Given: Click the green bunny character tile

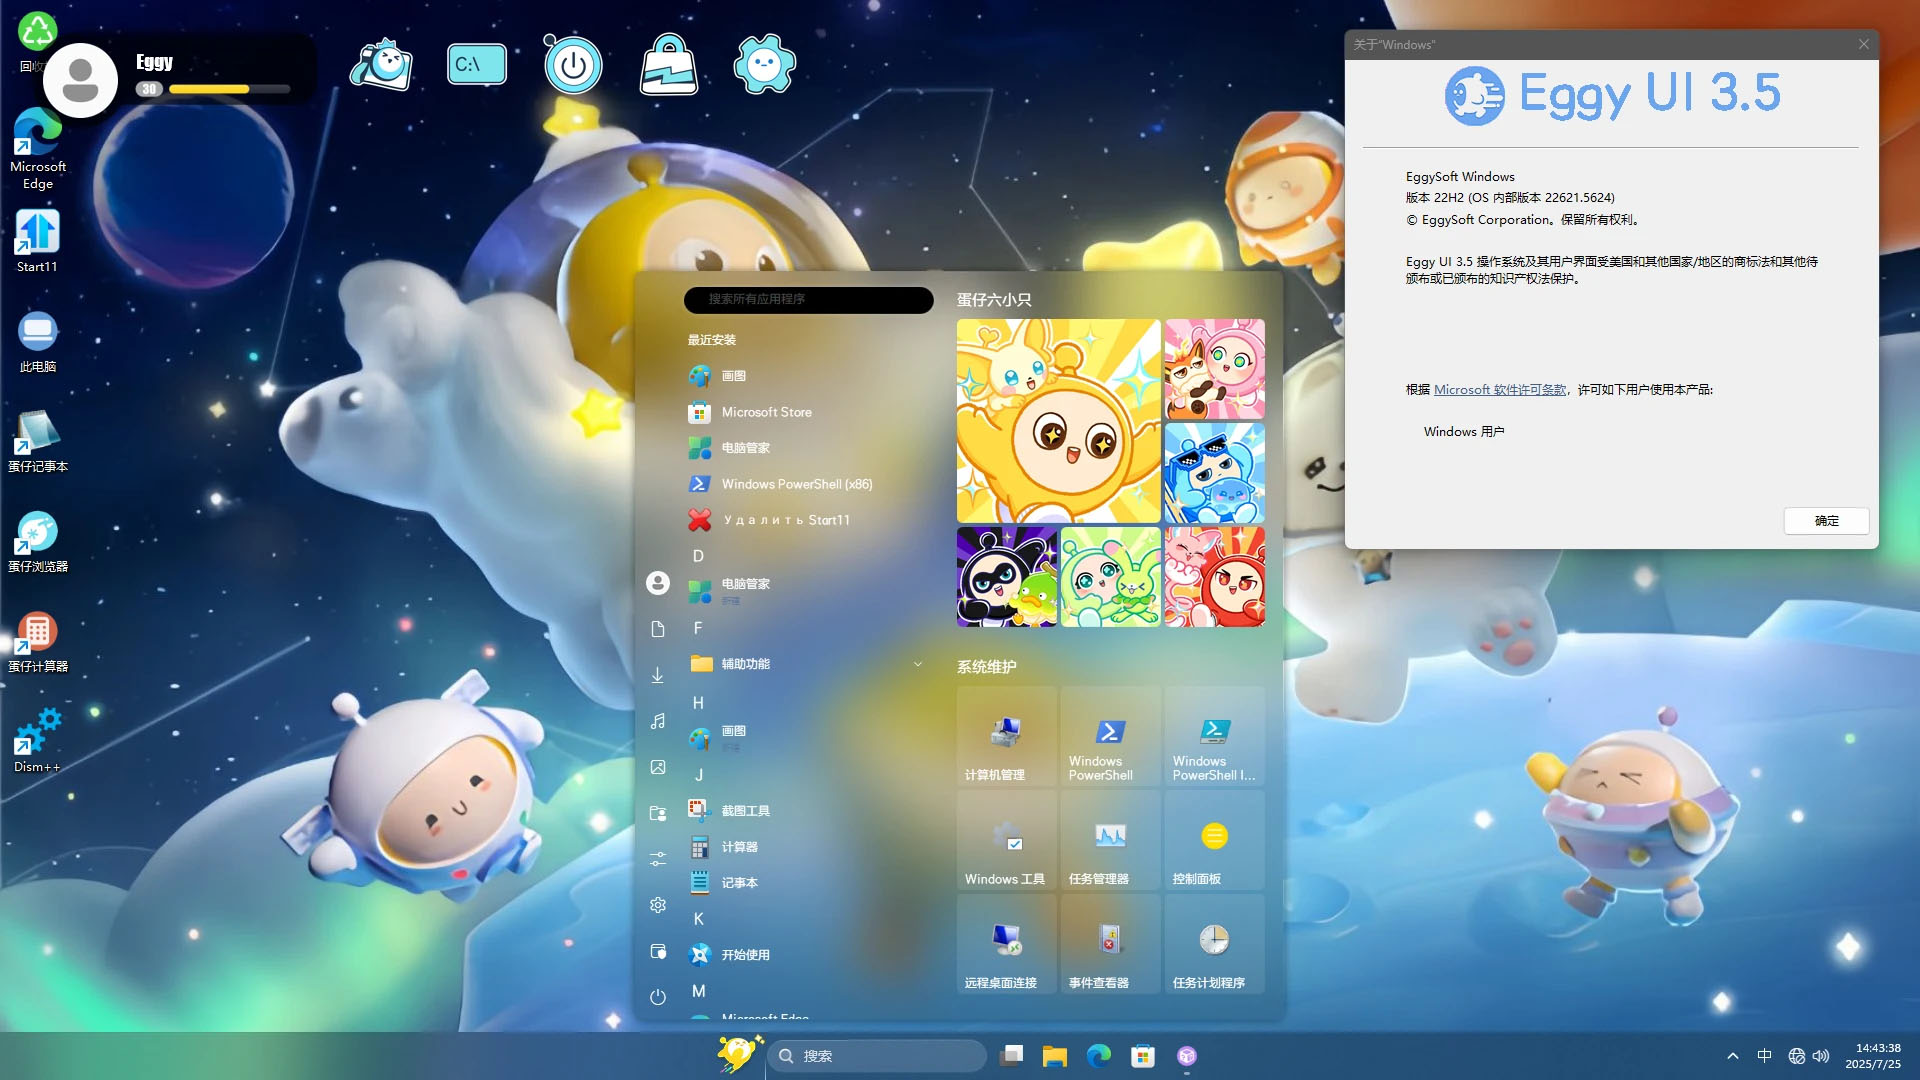Looking at the screenshot, I should [x=1111, y=577].
